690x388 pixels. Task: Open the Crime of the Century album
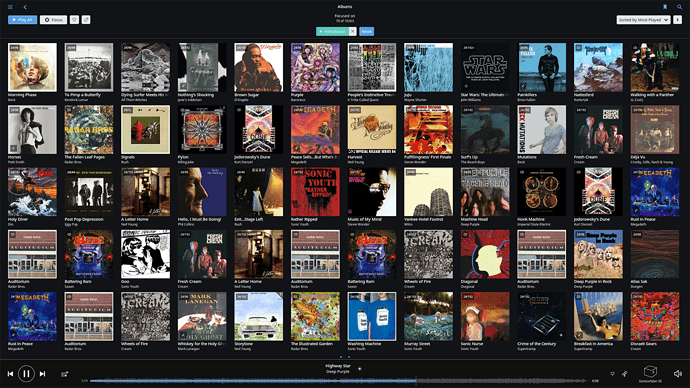542,317
